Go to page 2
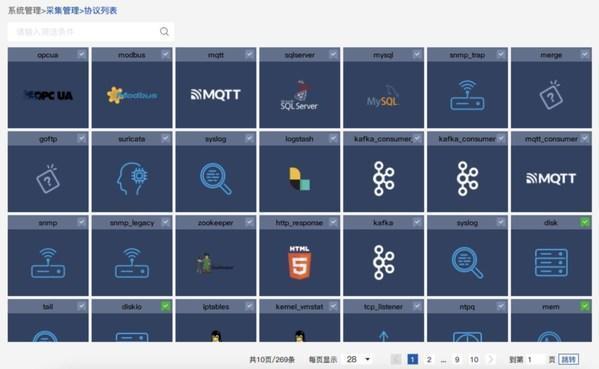 pos(429,359)
